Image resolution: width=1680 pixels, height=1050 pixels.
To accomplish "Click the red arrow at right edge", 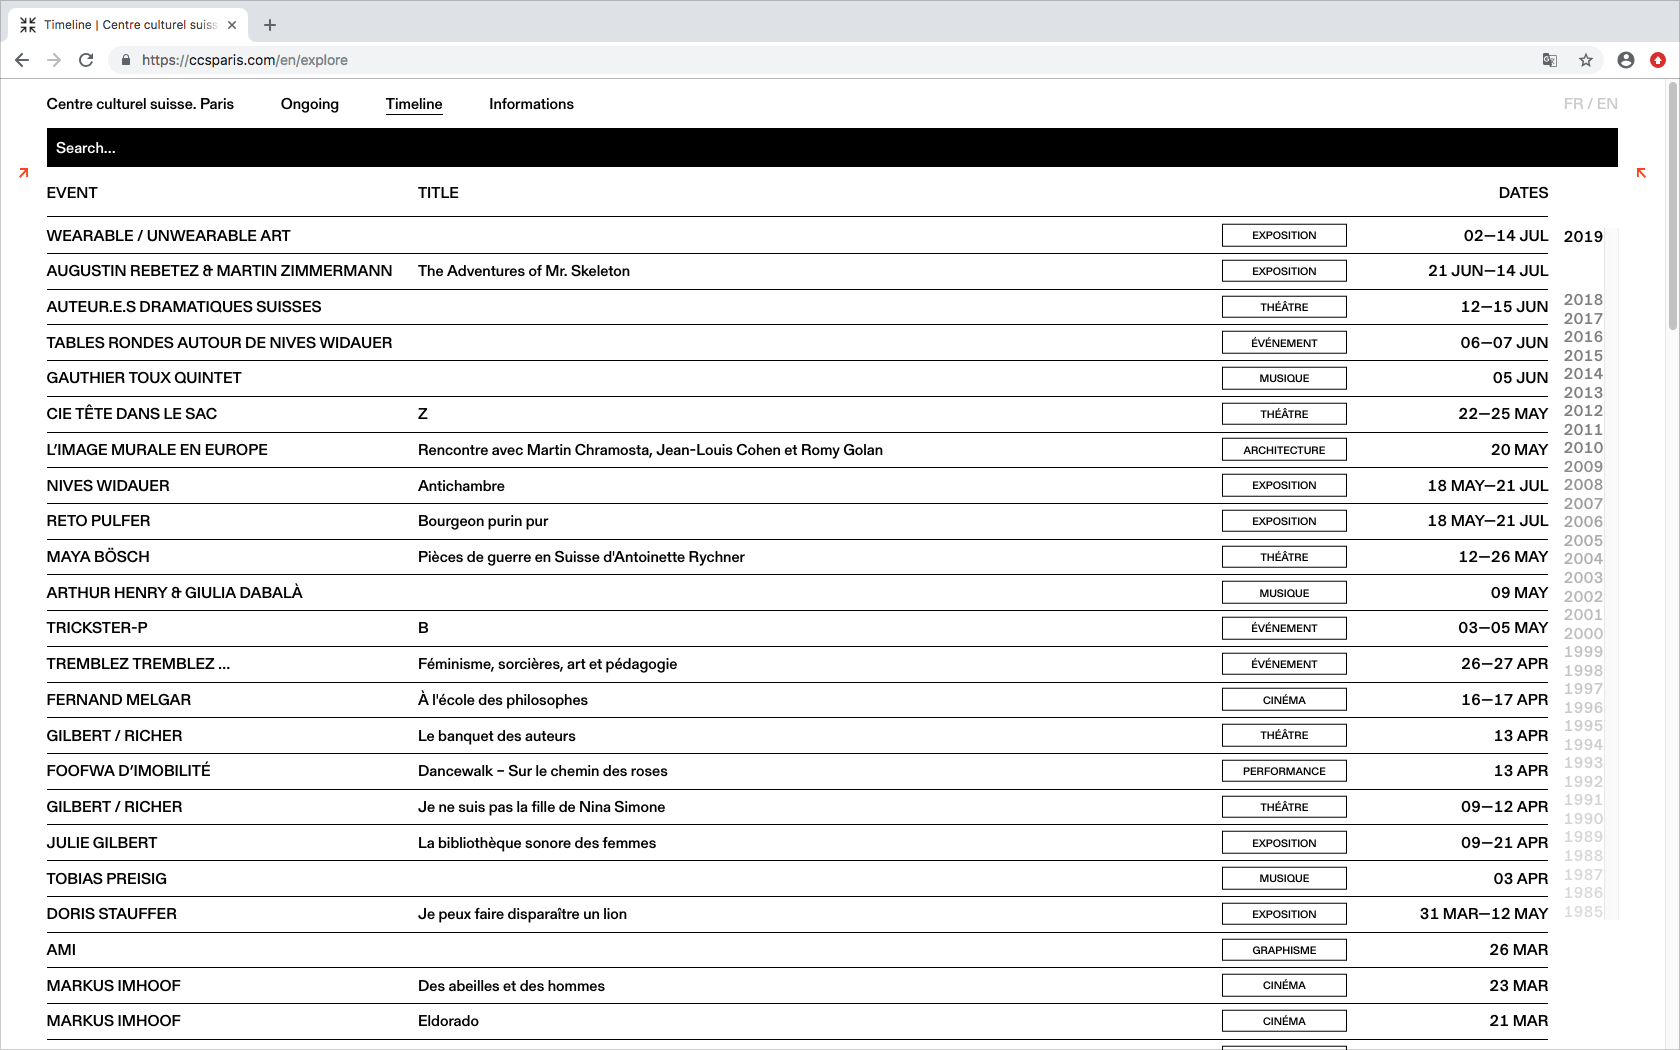I will click(1641, 173).
